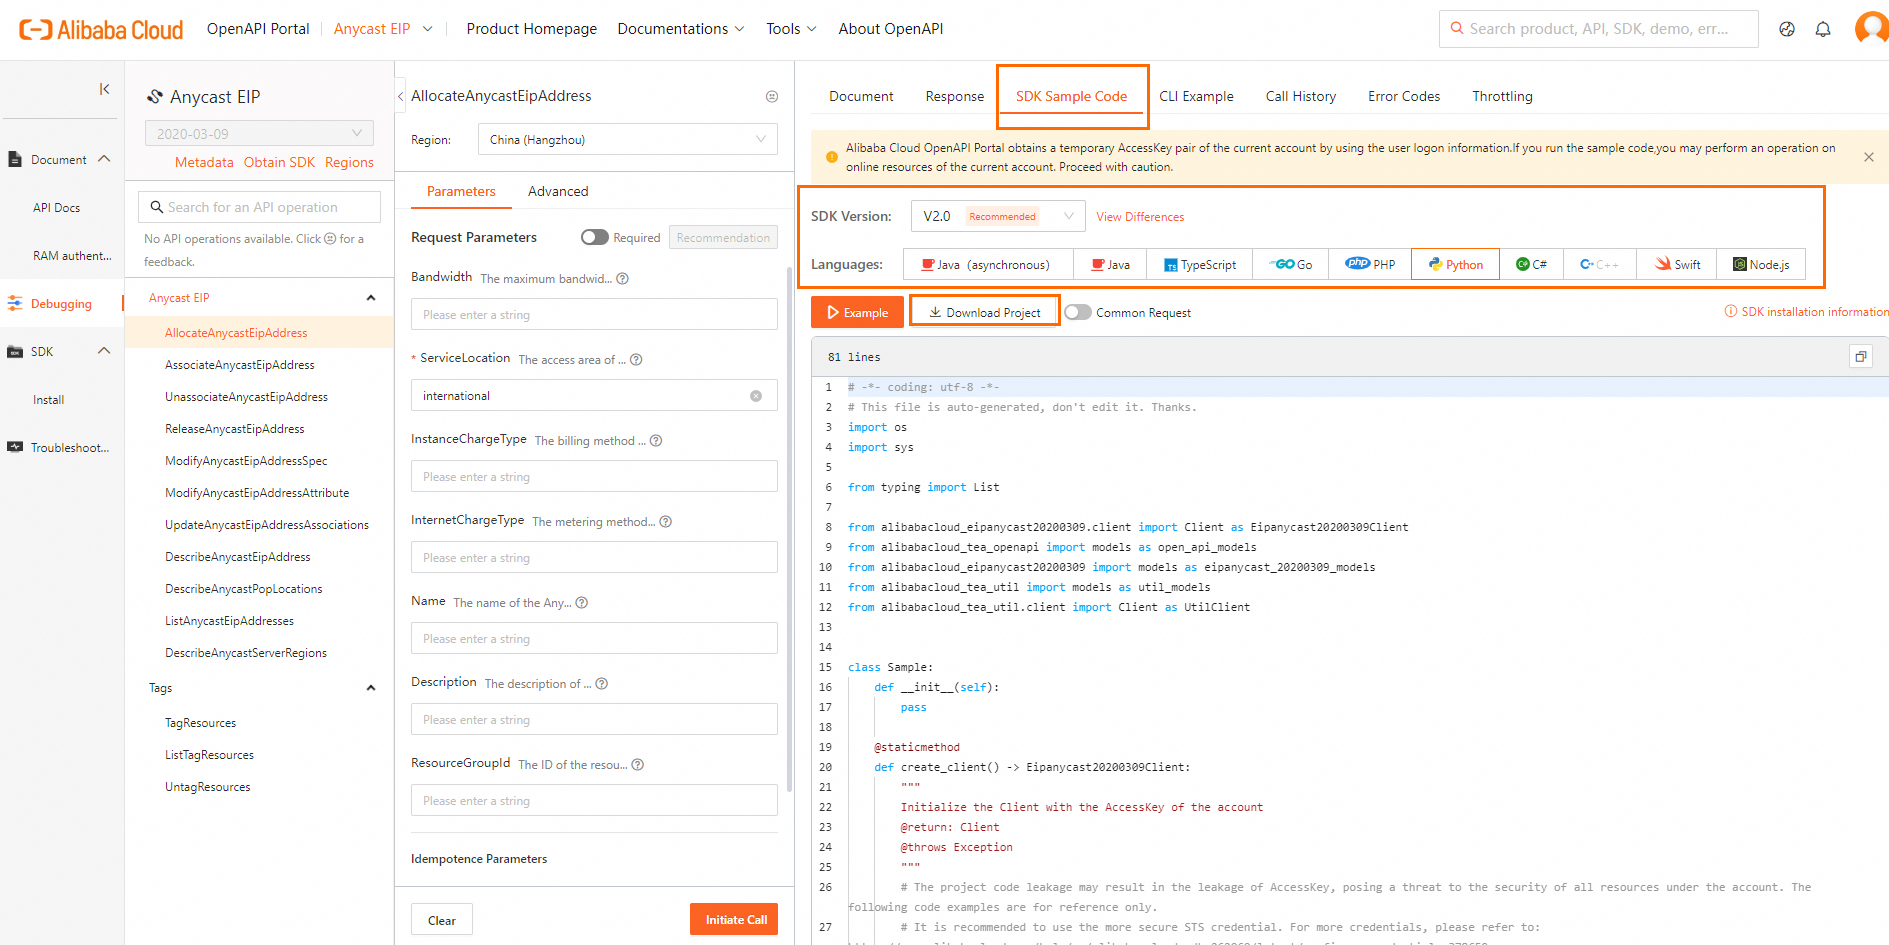Screen dimensions: 1889x945
Task: Click the Clear button
Action: 442,920
